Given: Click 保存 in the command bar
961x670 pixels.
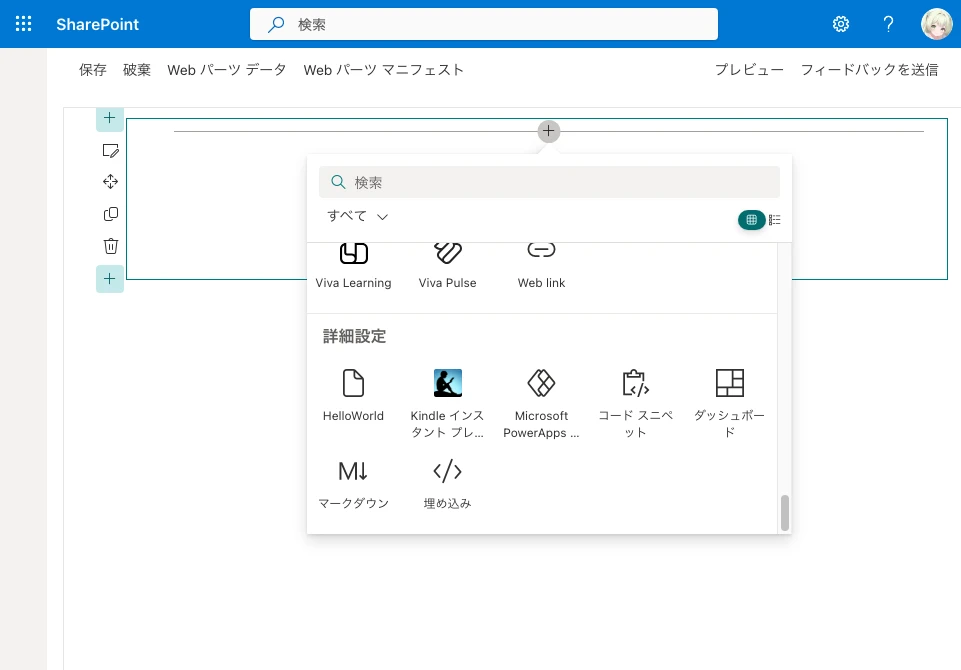Looking at the screenshot, I should coord(93,70).
